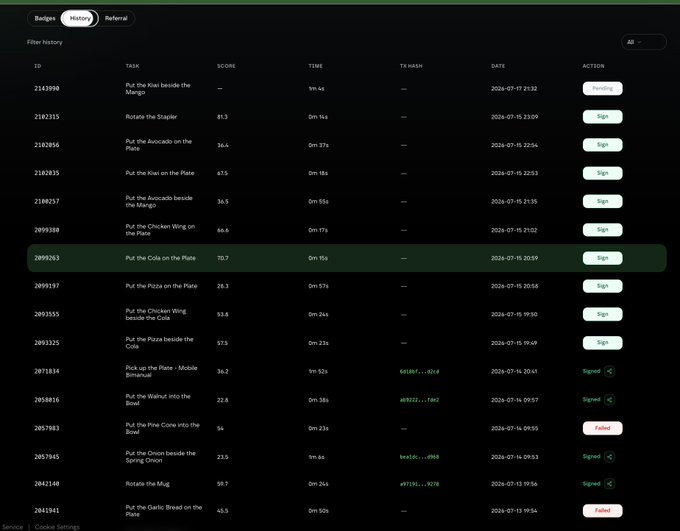The image size is (680, 531).
Task: Click the ACTION column header
Action: pyautogui.click(x=593, y=66)
